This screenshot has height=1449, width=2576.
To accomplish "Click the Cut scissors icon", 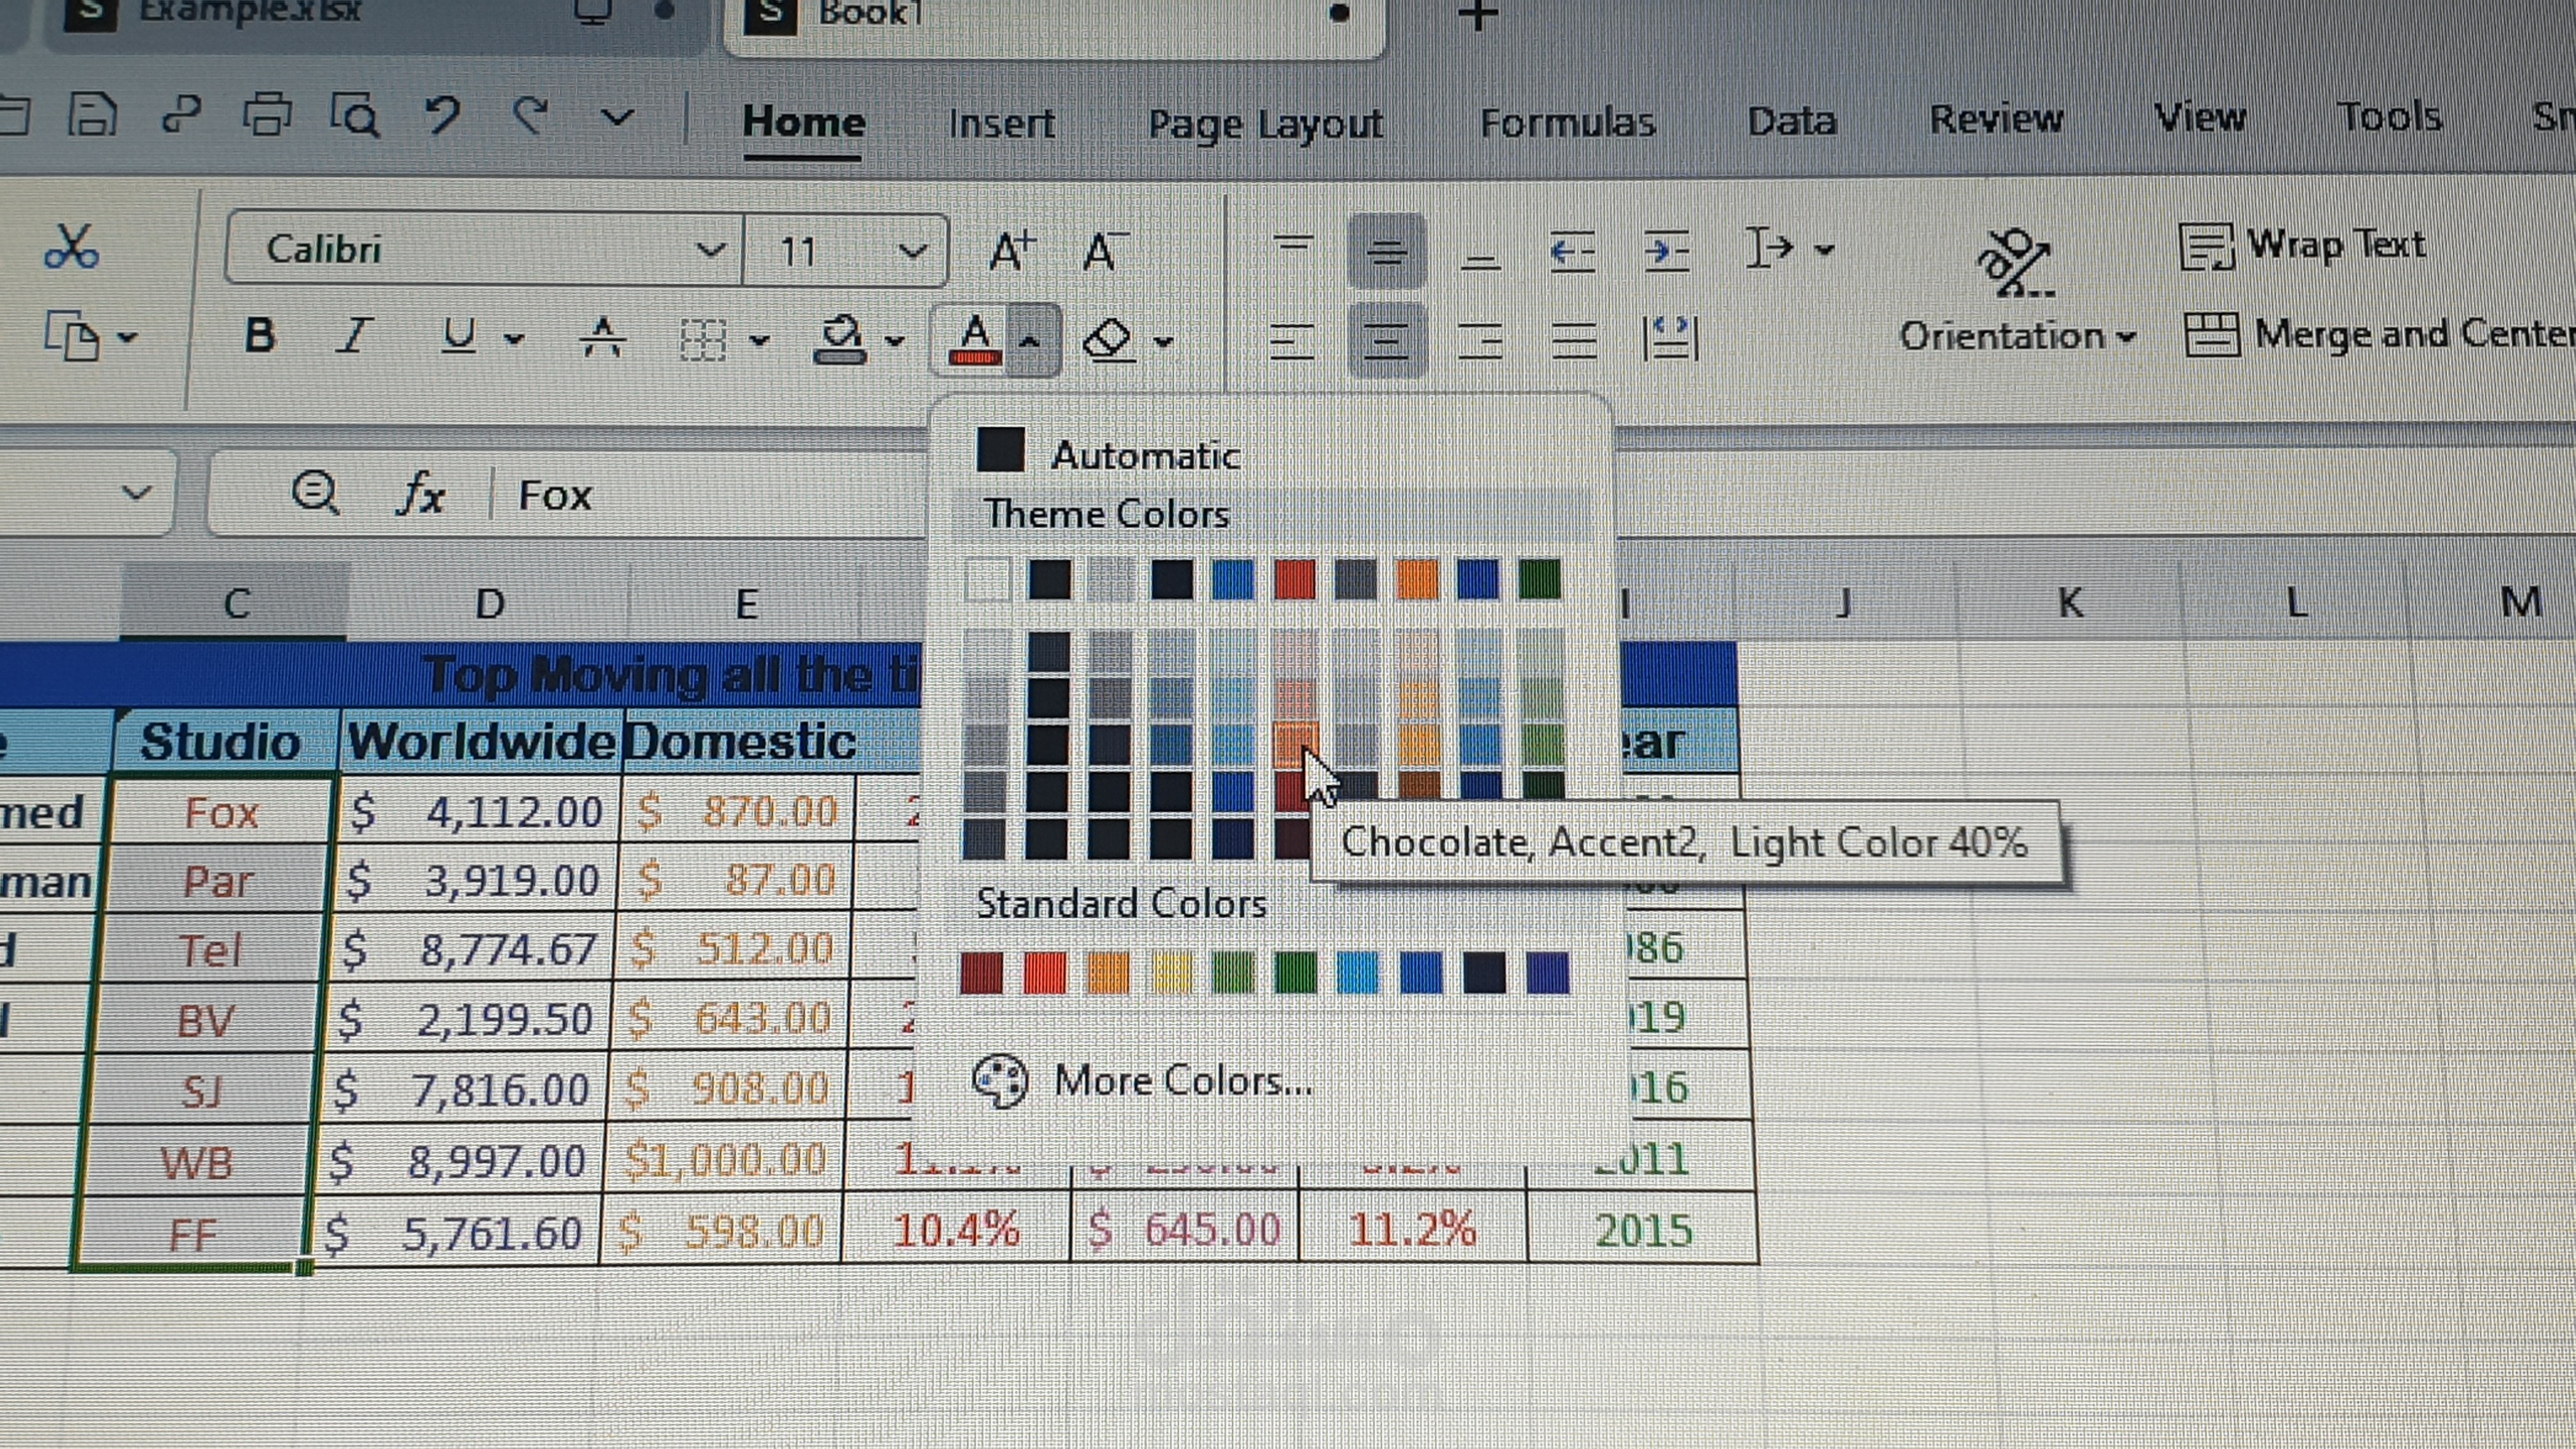I will pyautogui.click(x=71, y=247).
